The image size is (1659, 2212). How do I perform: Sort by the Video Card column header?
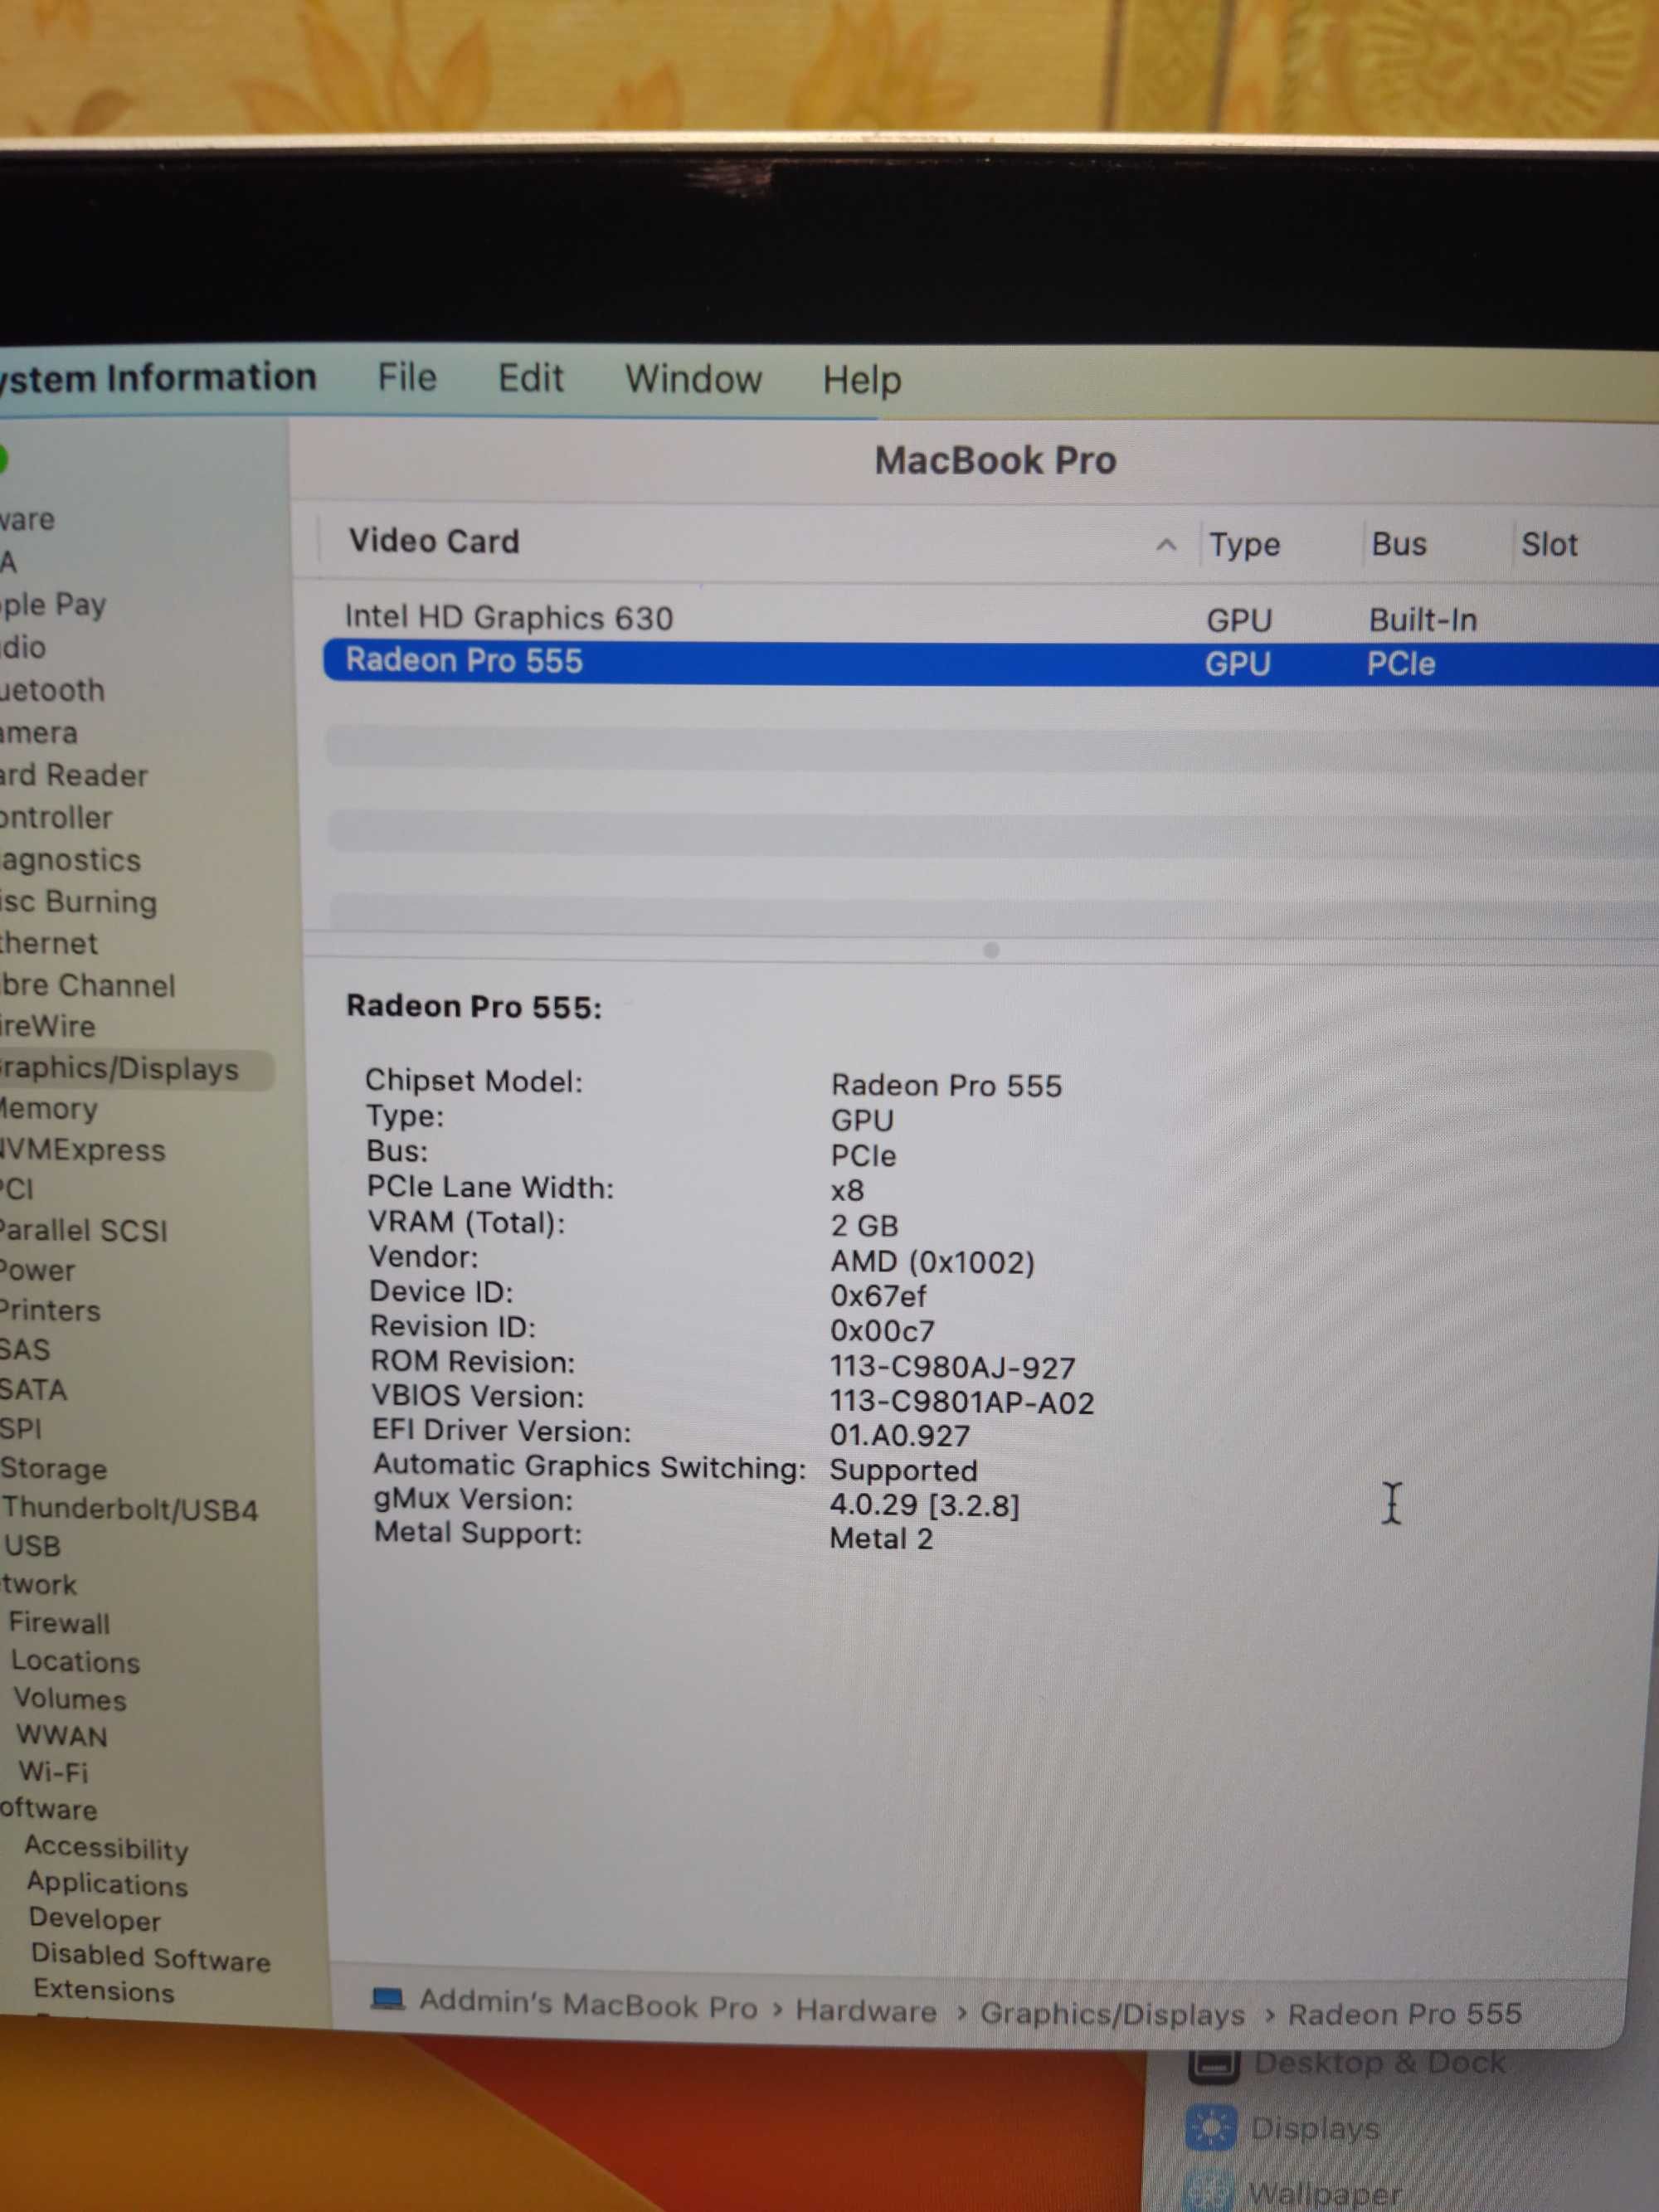point(434,541)
